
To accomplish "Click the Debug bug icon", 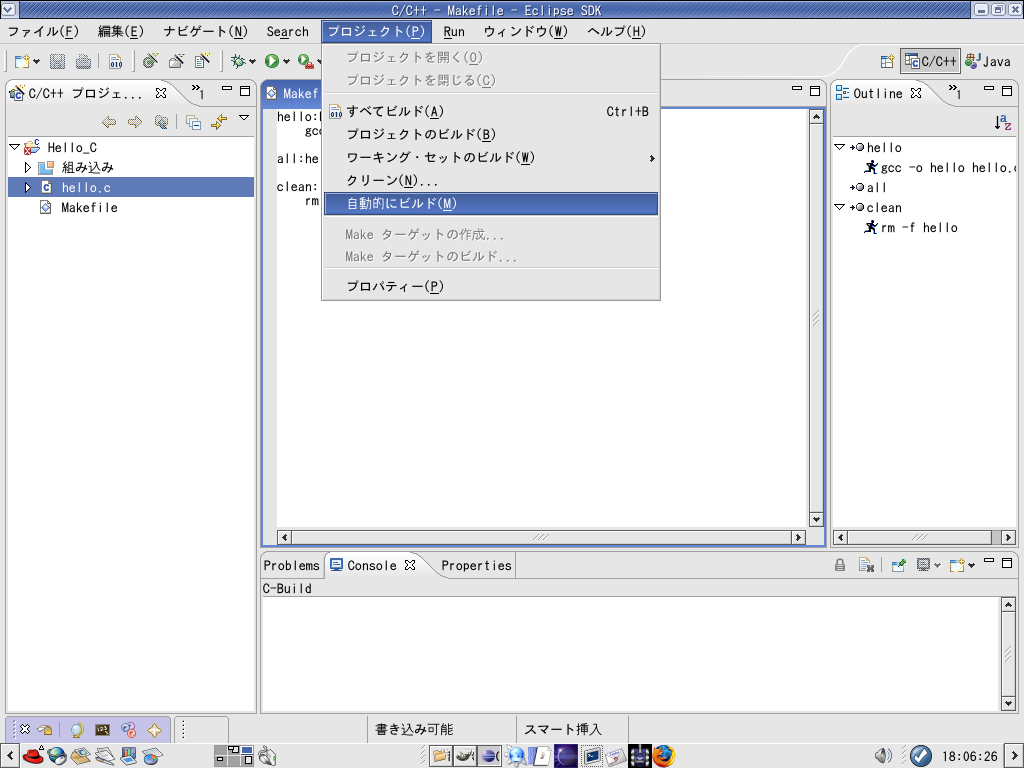I will click(x=238, y=61).
